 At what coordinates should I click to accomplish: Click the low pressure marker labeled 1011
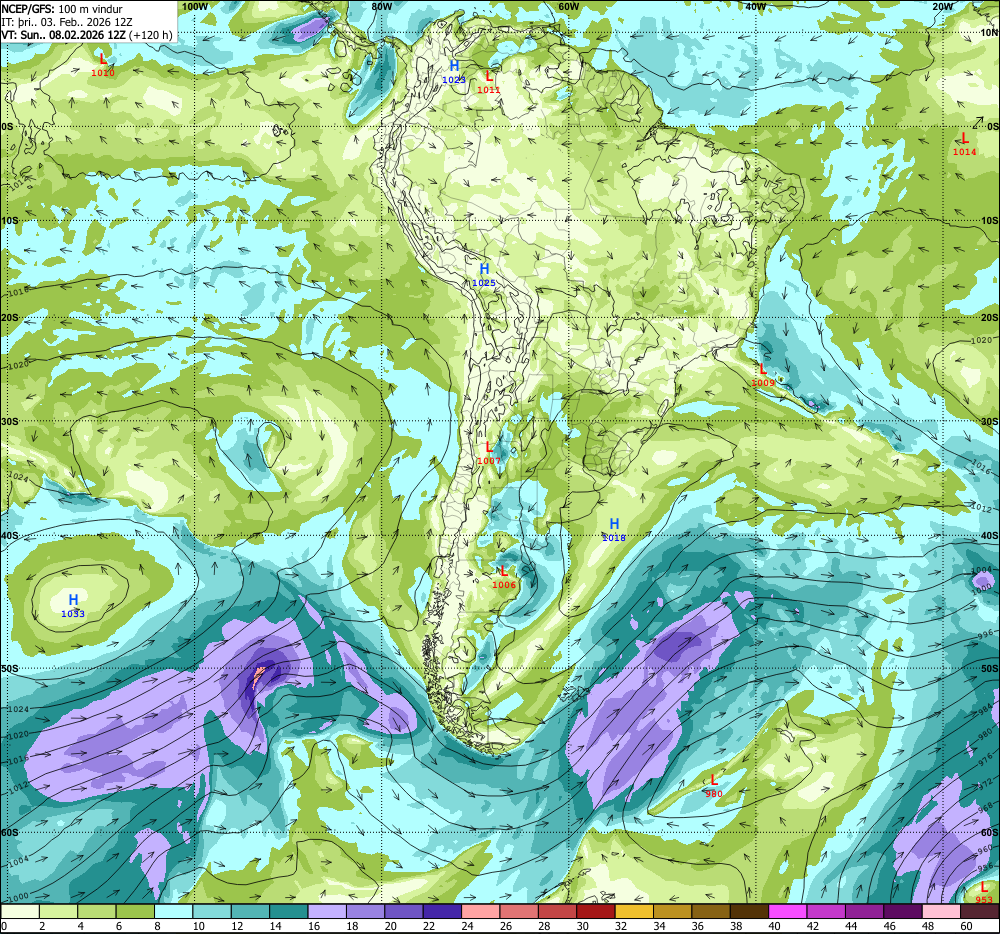[489, 82]
